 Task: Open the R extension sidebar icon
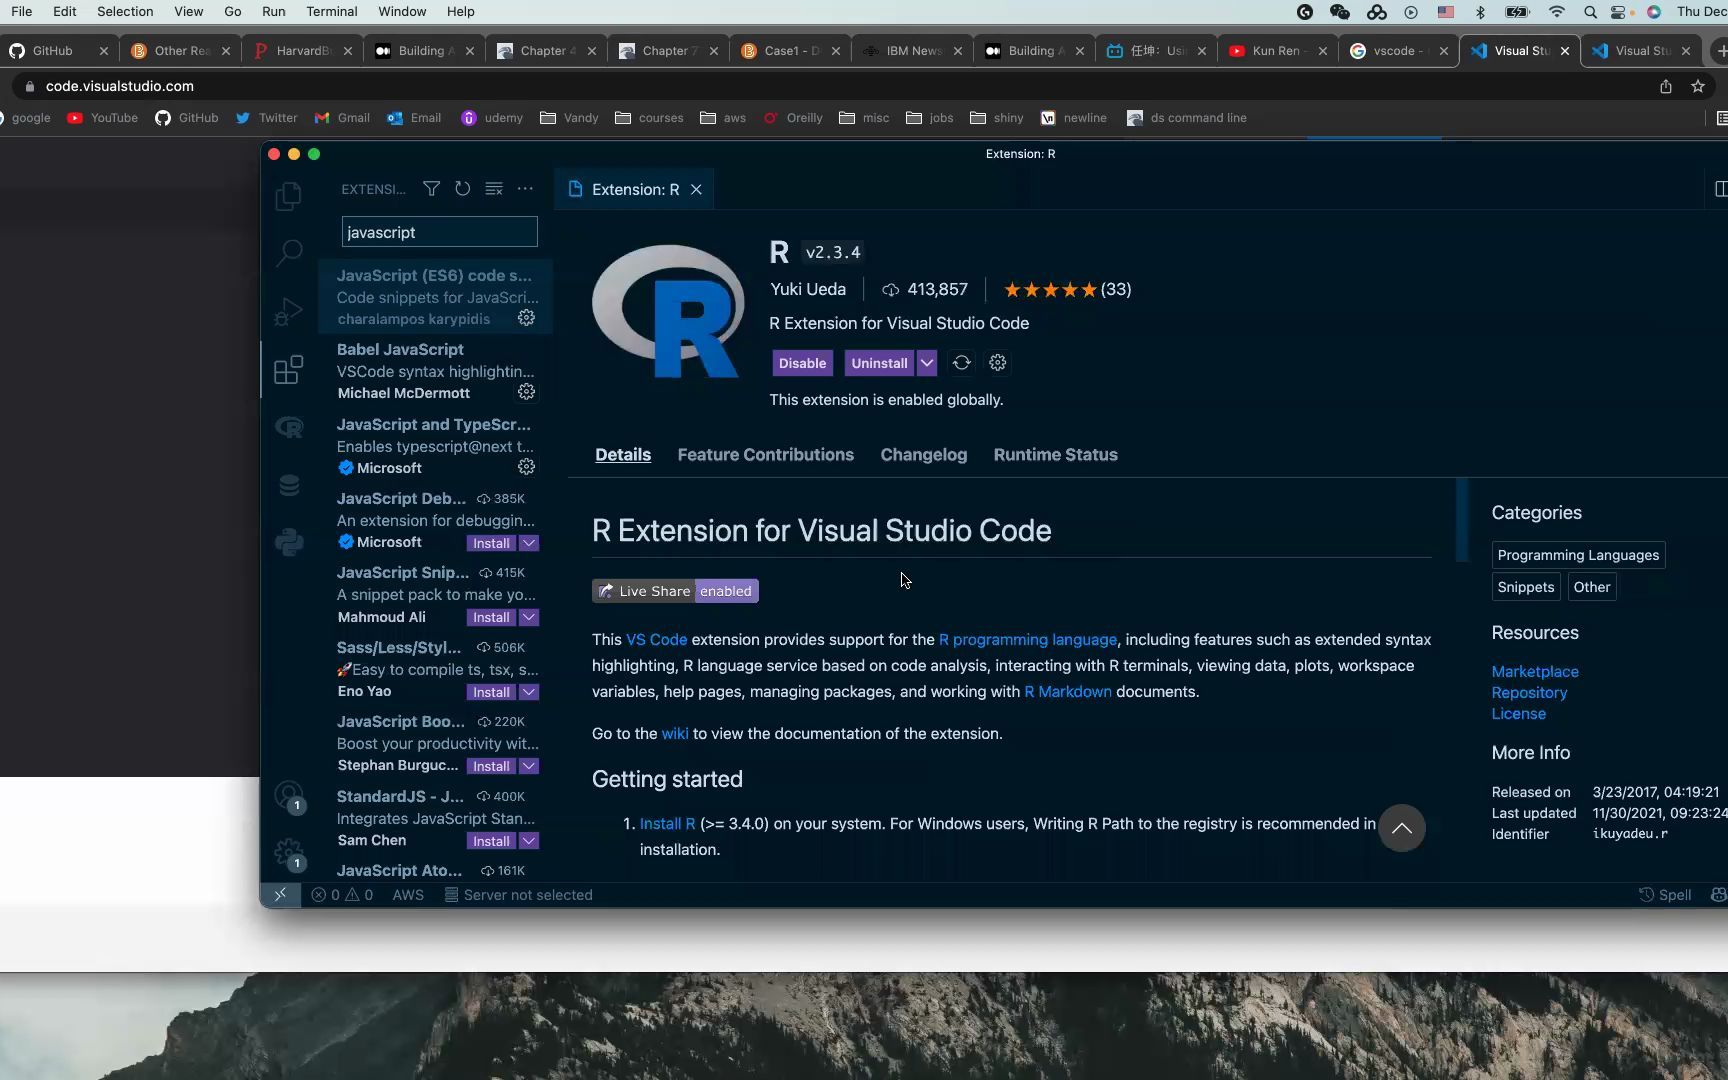pyautogui.click(x=289, y=427)
